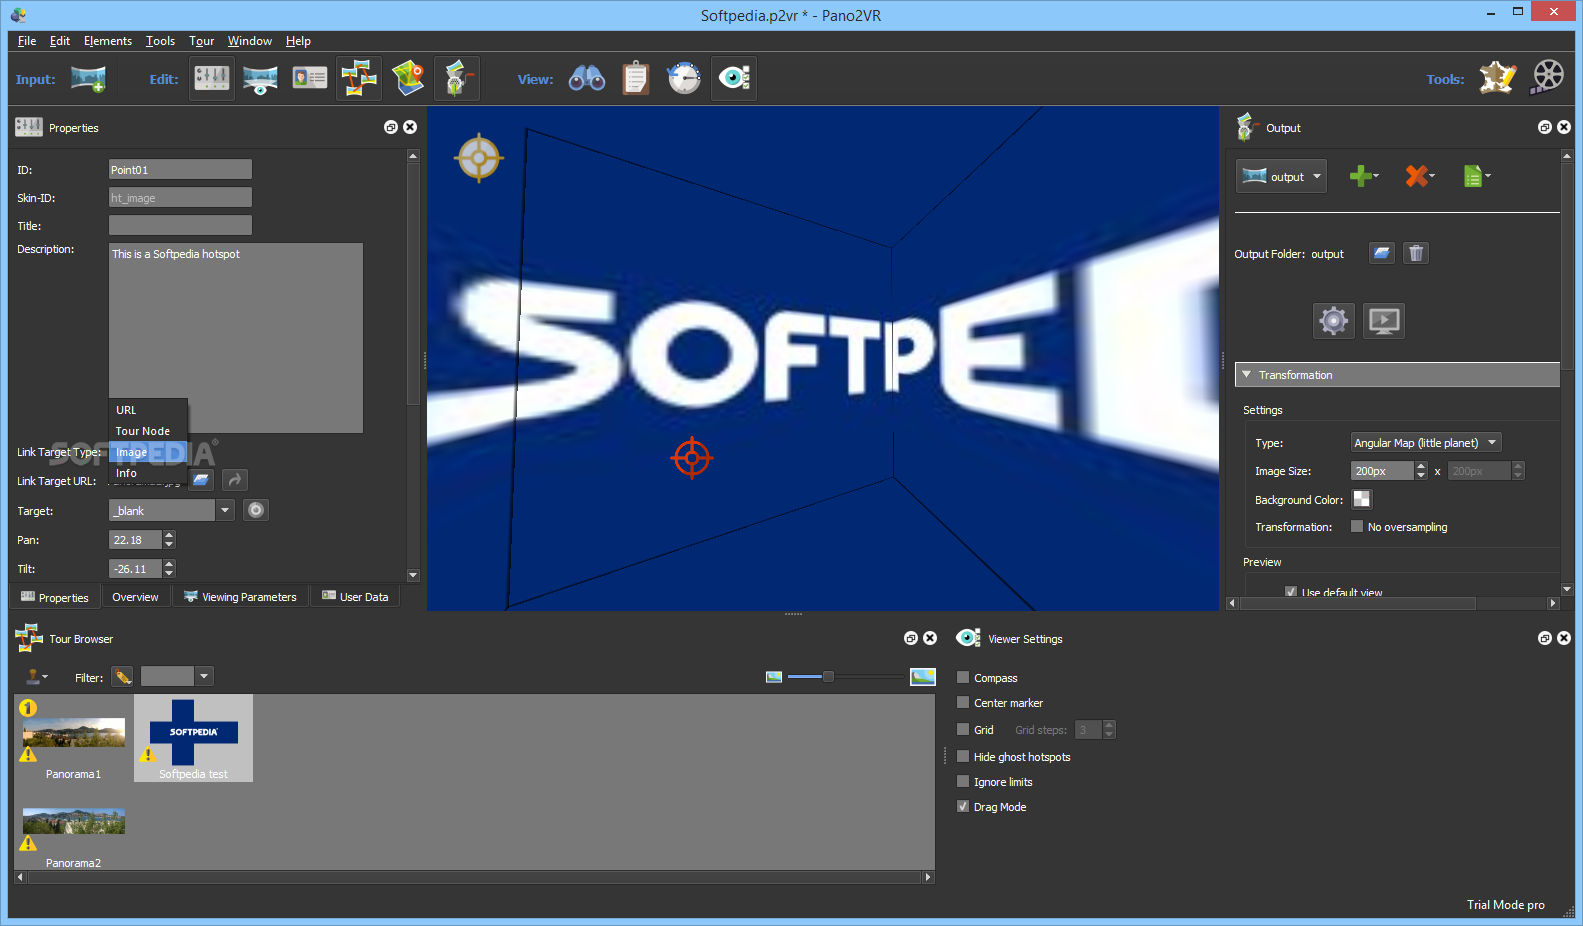Open the Skin Editor tool icon
1583x926 pixels.
click(x=1498, y=78)
